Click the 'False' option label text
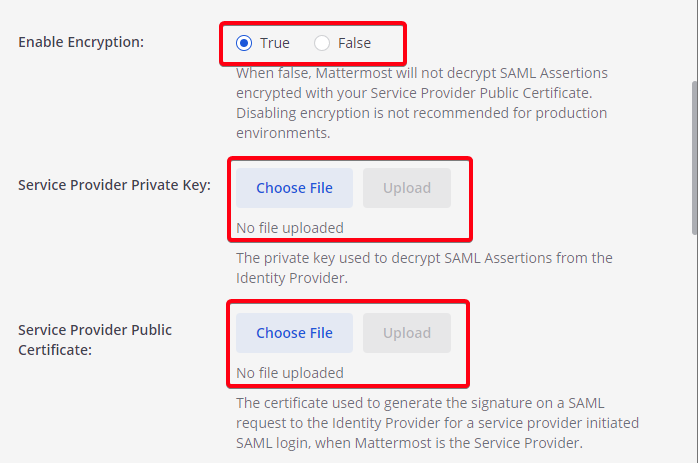This screenshot has height=463, width=698. (x=354, y=43)
